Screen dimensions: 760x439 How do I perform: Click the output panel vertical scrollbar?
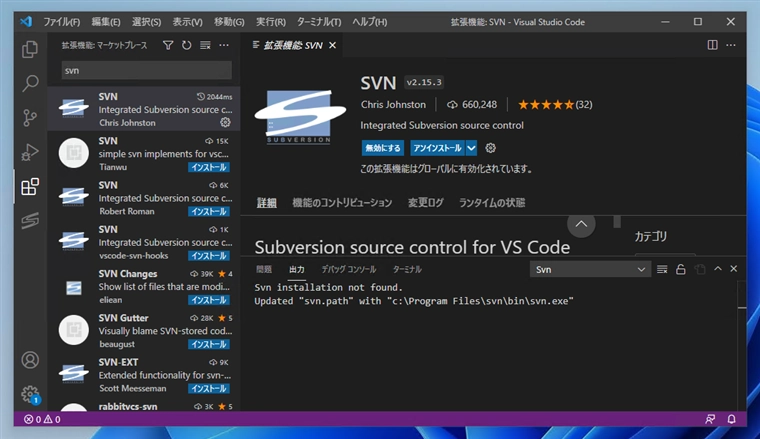coord(742,344)
